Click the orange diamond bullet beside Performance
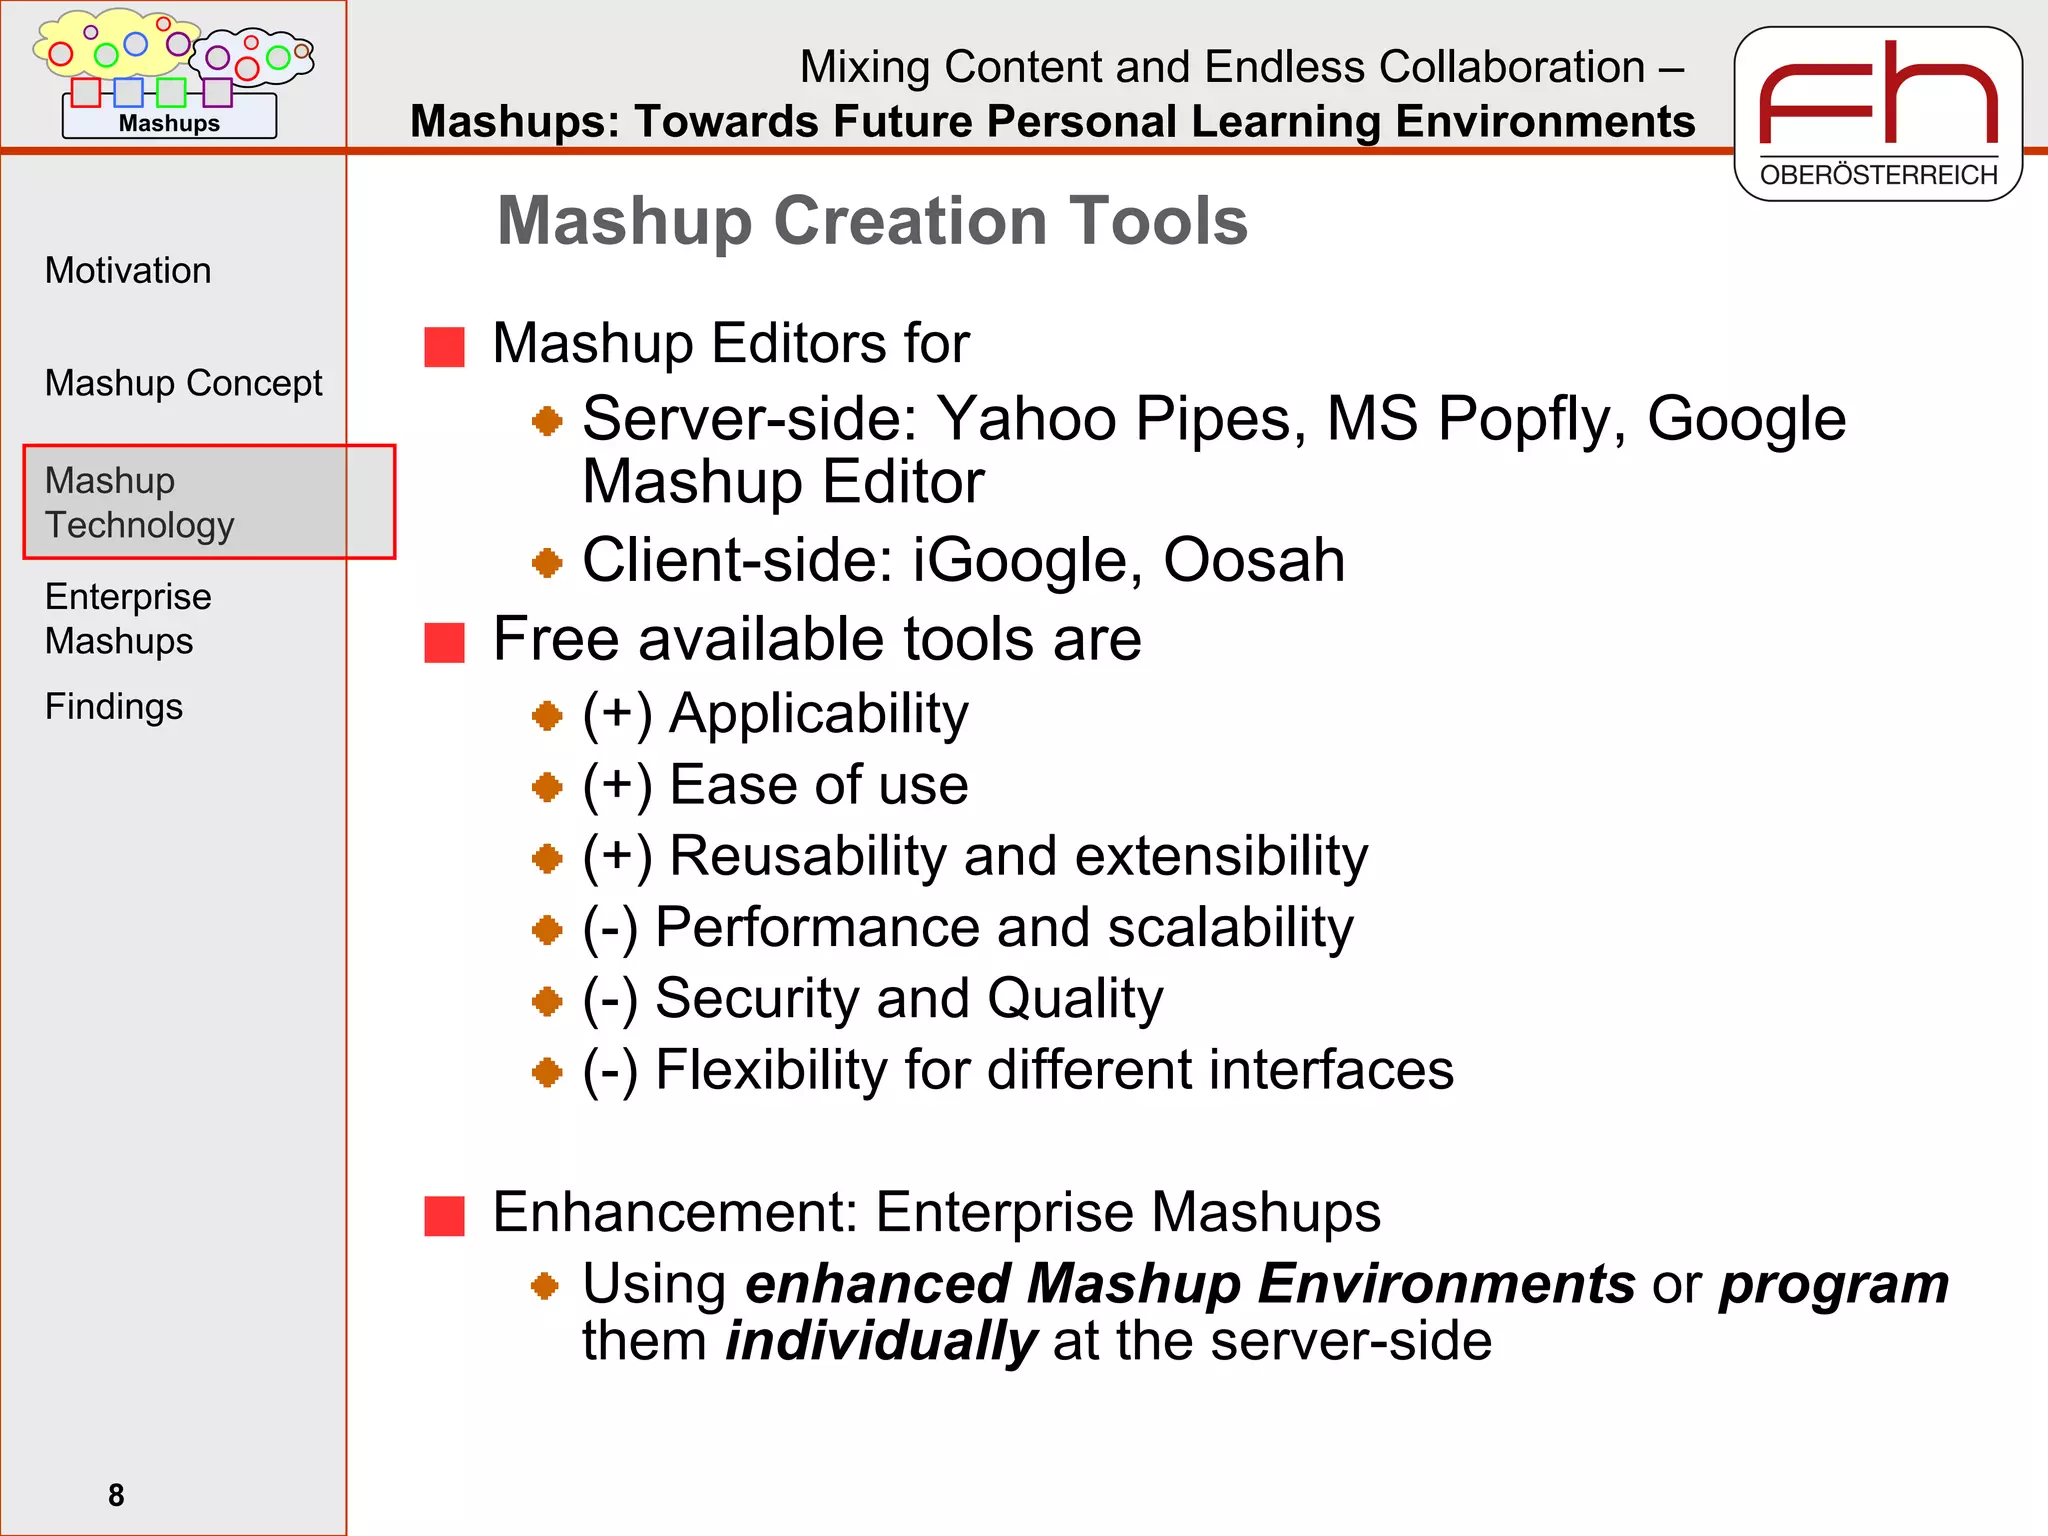The image size is (2048, 1536). [x=547, y=930]
